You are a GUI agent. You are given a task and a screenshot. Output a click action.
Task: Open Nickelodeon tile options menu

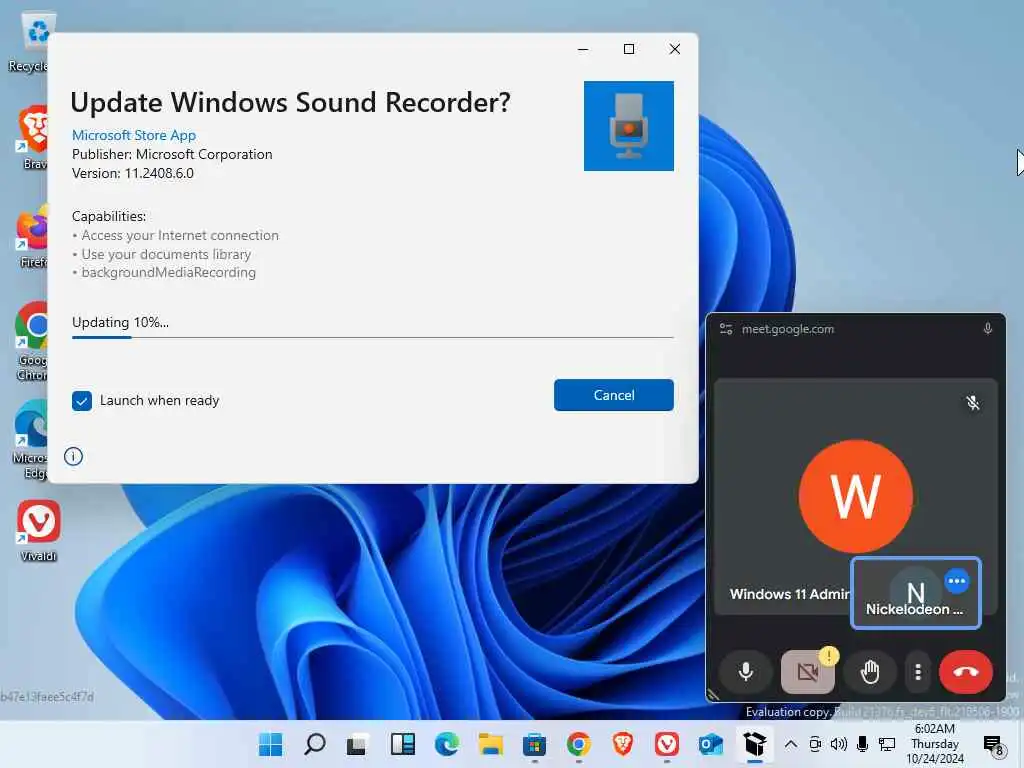coord(957,581)
